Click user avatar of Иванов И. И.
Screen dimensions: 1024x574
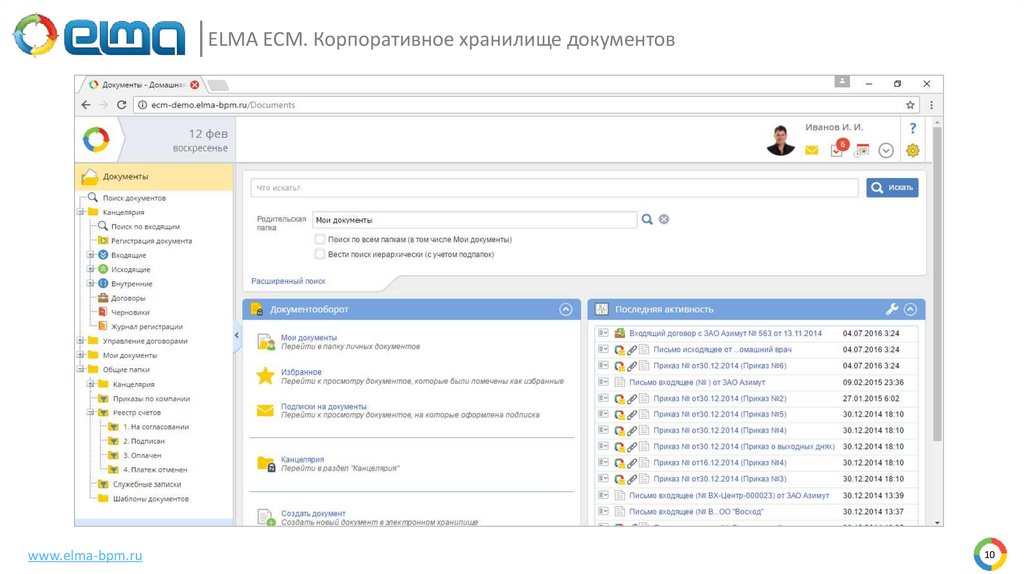780,139
